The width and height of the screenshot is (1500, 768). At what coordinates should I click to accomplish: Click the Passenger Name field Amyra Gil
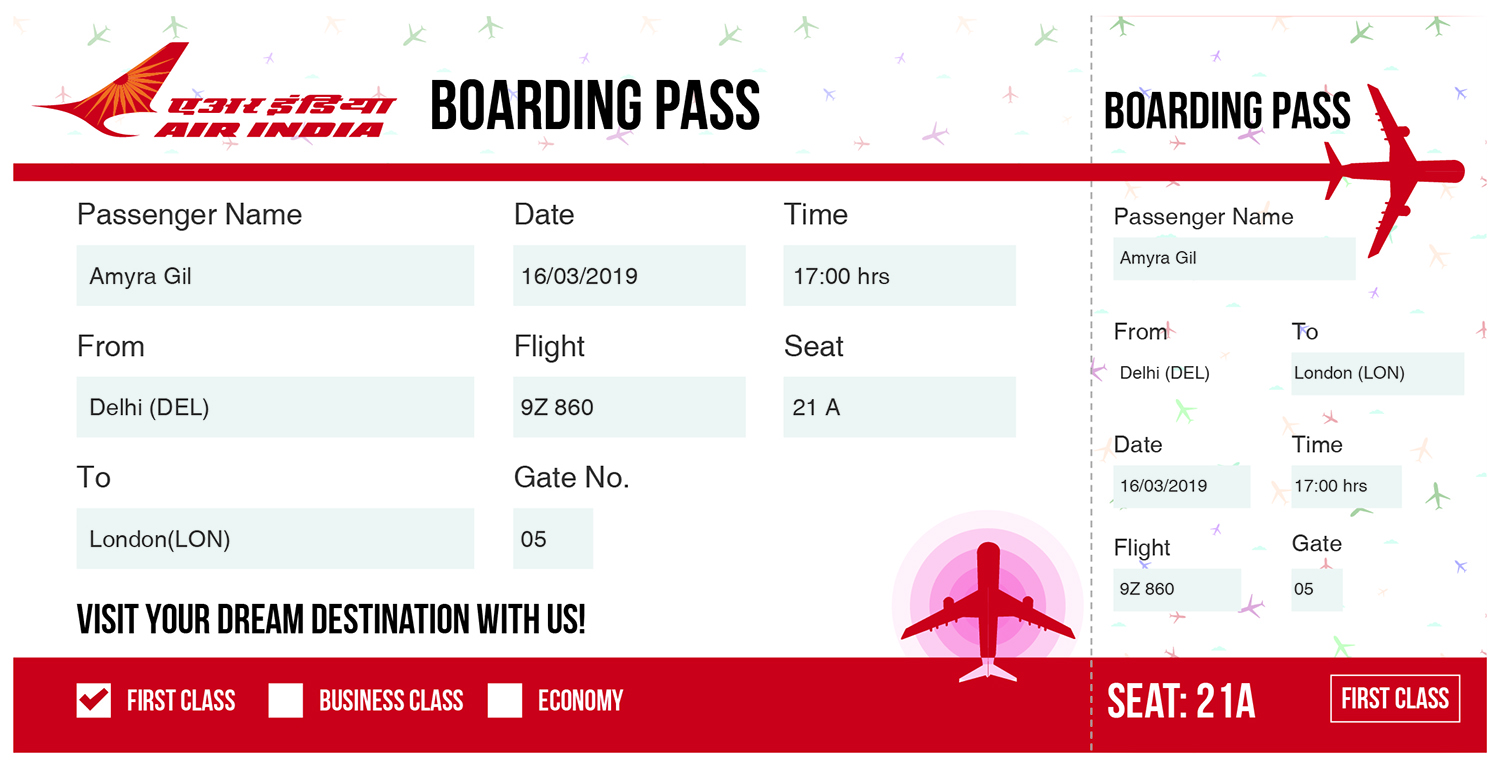(x=275, y=276)
